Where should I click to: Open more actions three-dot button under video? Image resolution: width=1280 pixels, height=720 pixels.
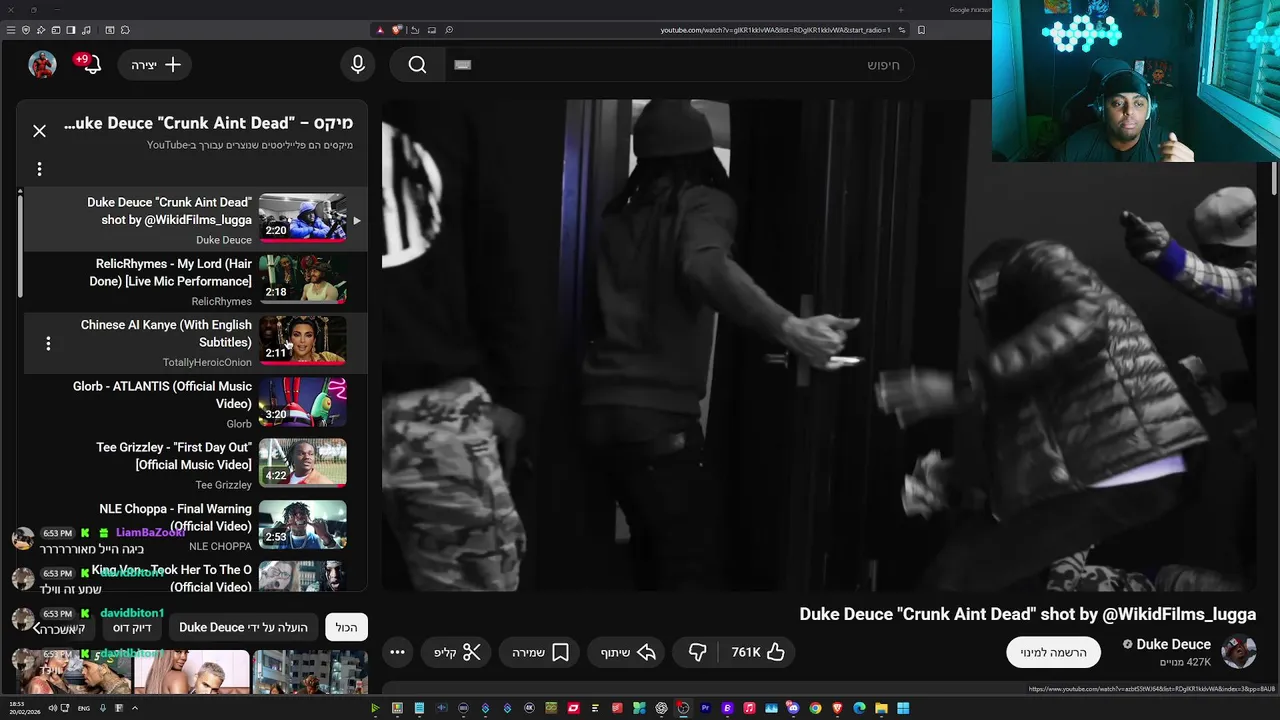pos(397,652)
